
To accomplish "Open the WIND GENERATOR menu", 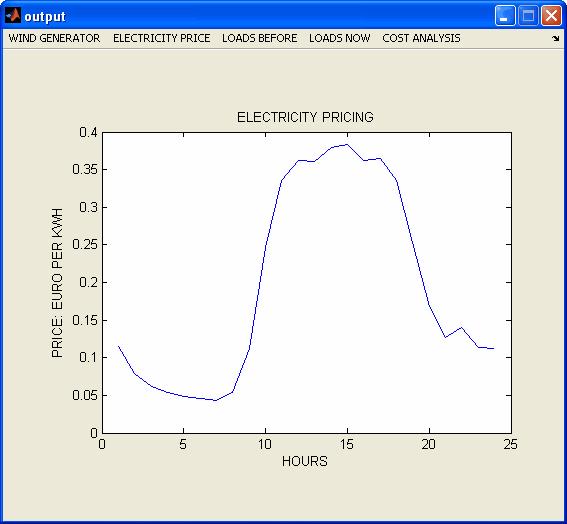I will click(x=54, y=38).
